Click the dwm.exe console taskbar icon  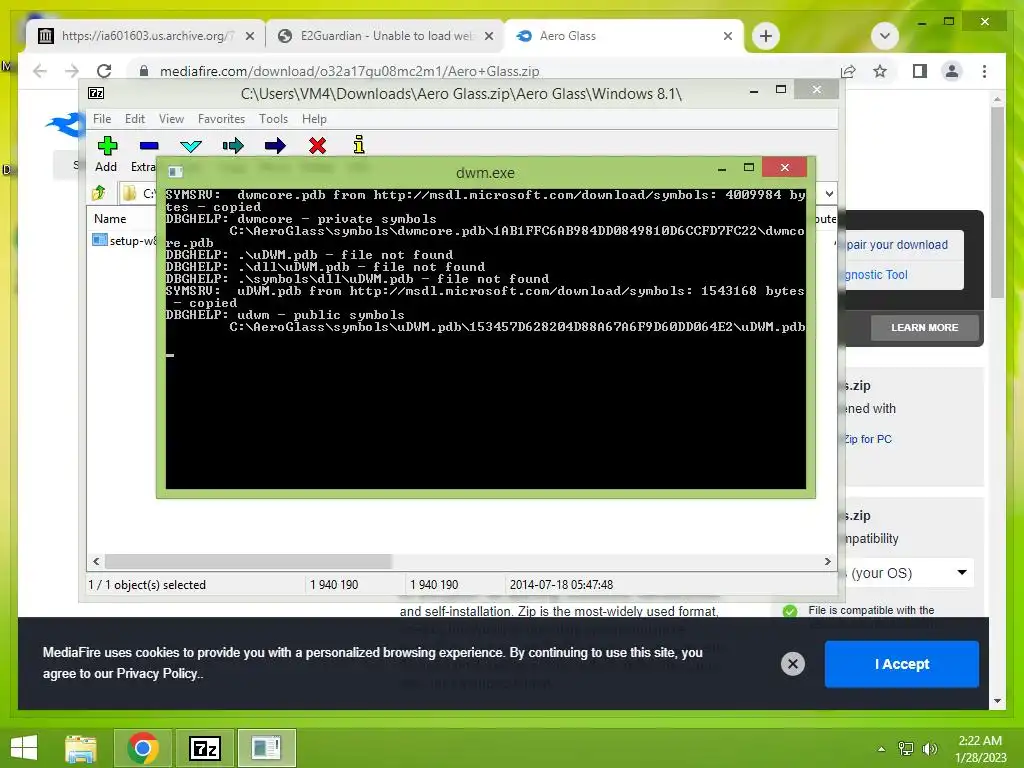pyautogui.click(x=266, y=748)
